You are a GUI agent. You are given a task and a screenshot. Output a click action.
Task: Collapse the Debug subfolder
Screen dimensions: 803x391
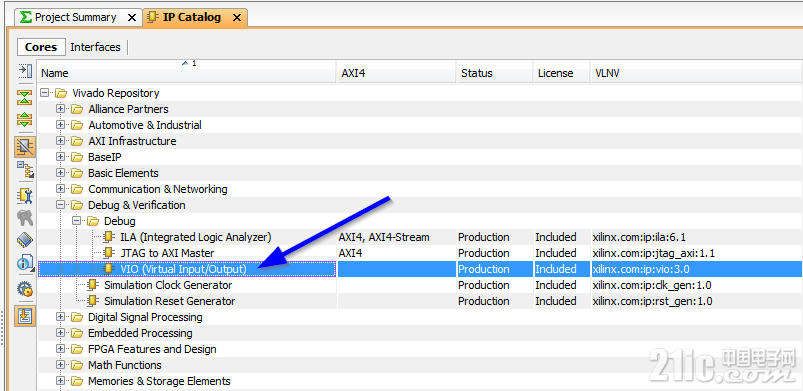coord(76,221)
